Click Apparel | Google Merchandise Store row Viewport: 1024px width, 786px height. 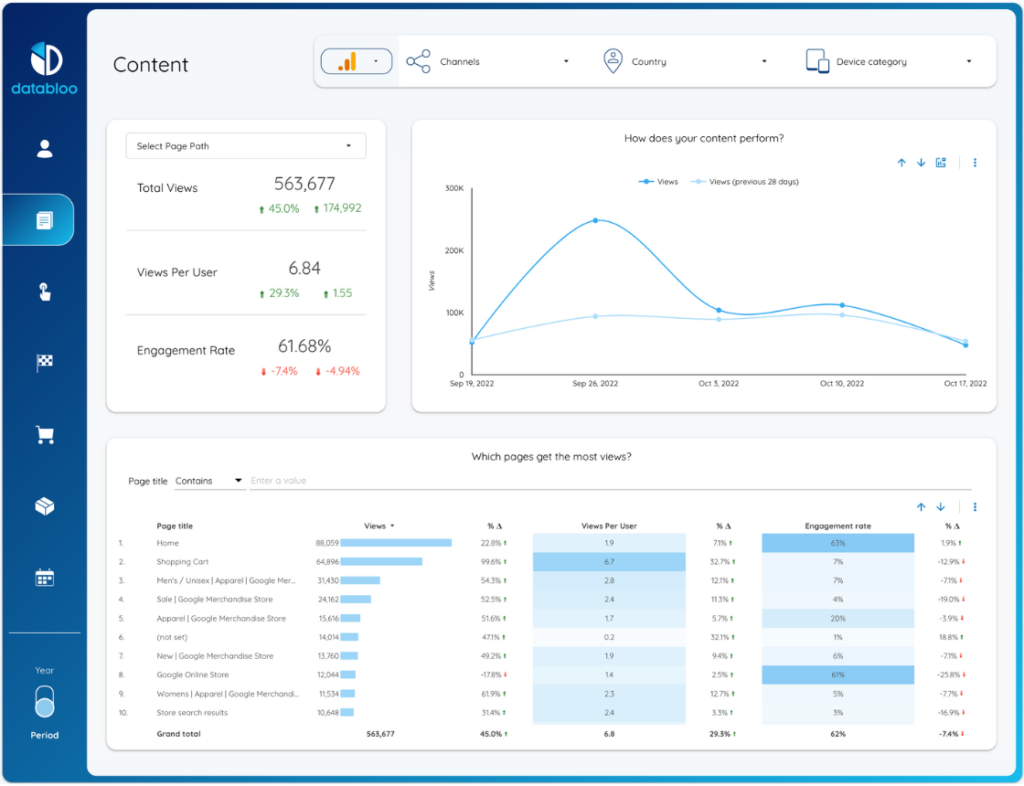(221, 619)
